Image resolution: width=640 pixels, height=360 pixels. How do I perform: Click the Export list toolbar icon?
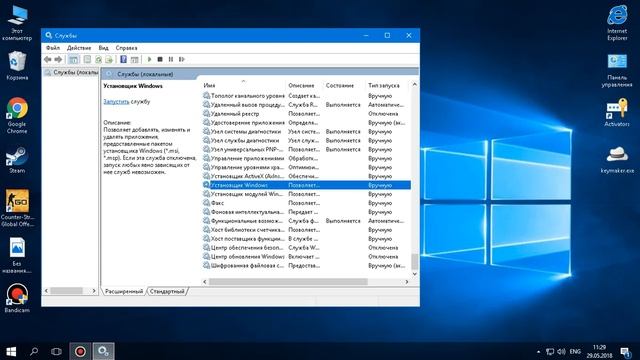[x=109, y=60]
